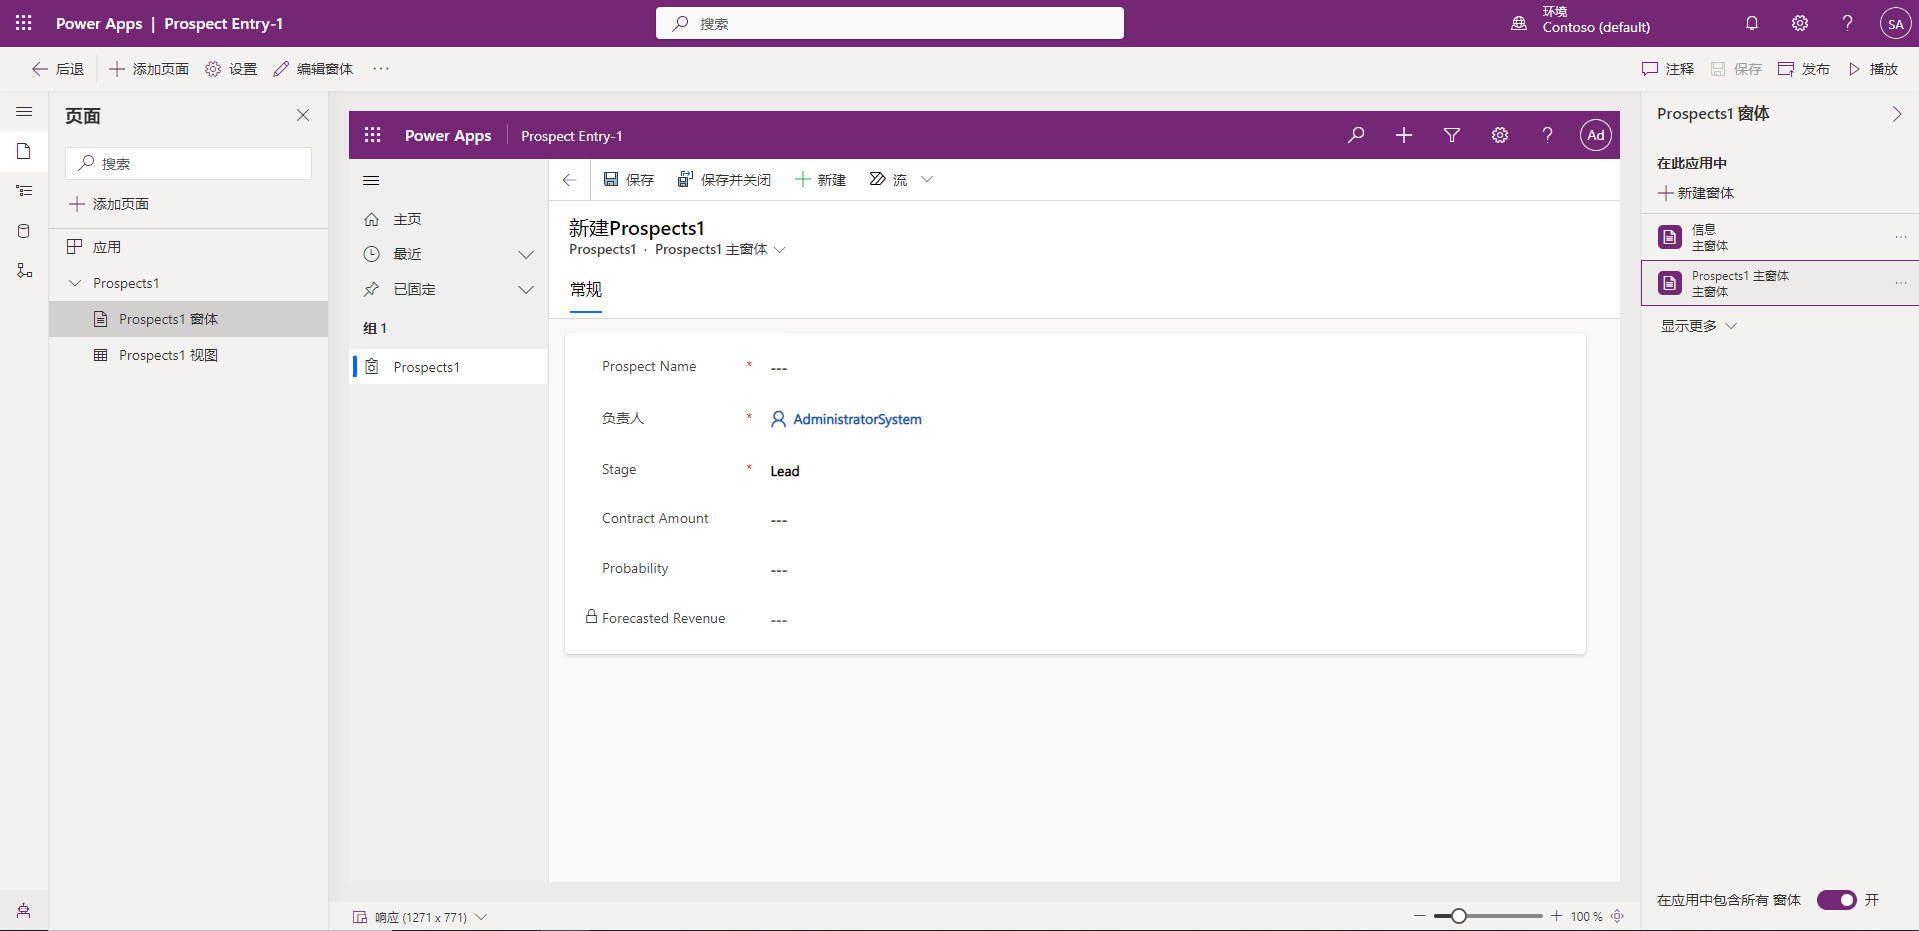Open help question mark in top bar
Screen dimensions: 1919x931
tap(1848, 23)
